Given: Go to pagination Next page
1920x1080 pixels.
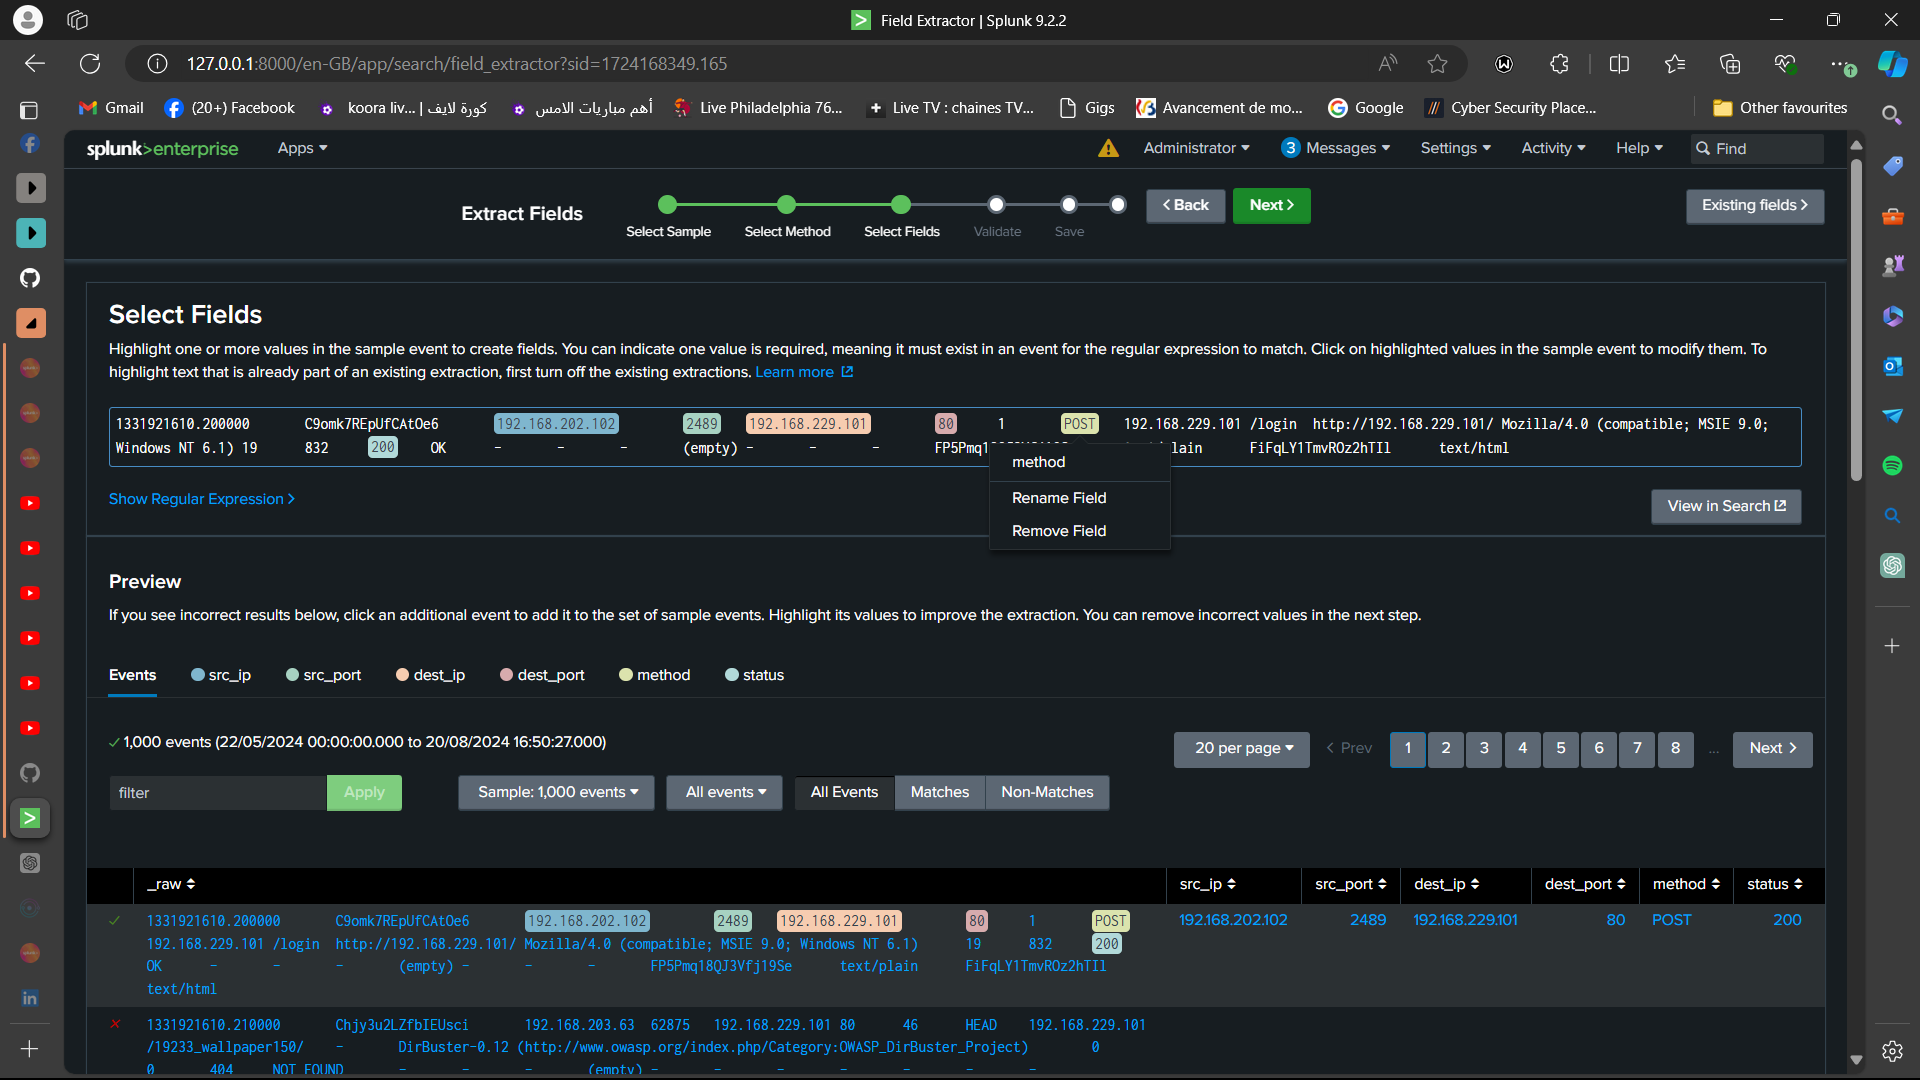Looking at the screenshot, I should (x=1773, y=748).
